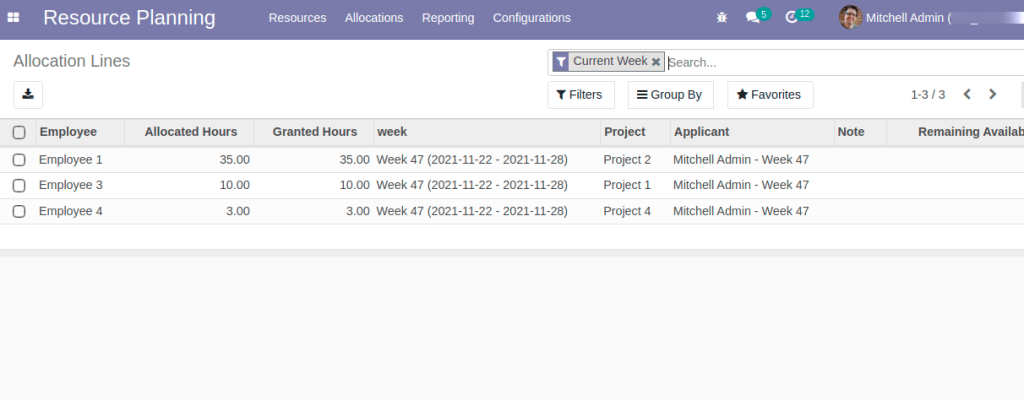Open the Group By dropdown

(x=671, y=95)
